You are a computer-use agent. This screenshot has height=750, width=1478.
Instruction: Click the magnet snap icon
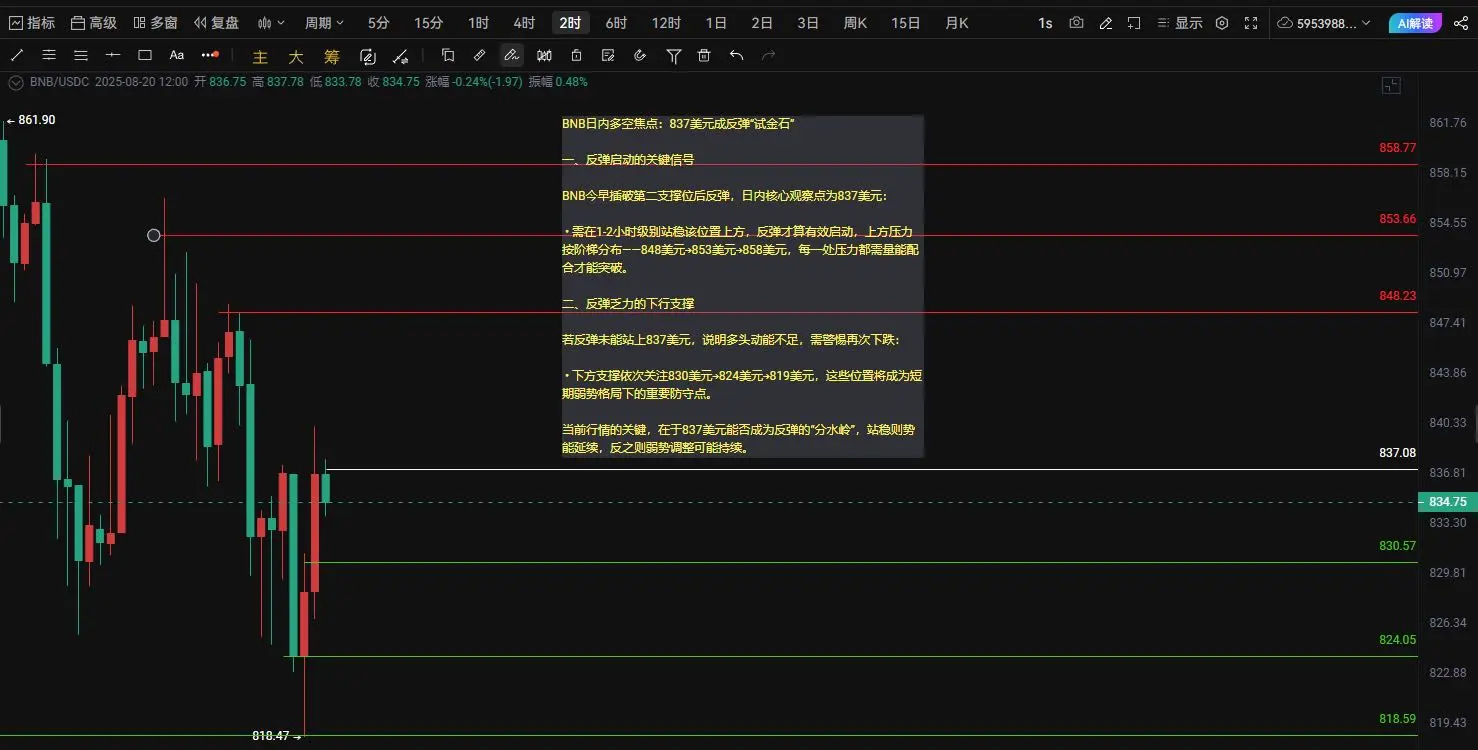640,55
